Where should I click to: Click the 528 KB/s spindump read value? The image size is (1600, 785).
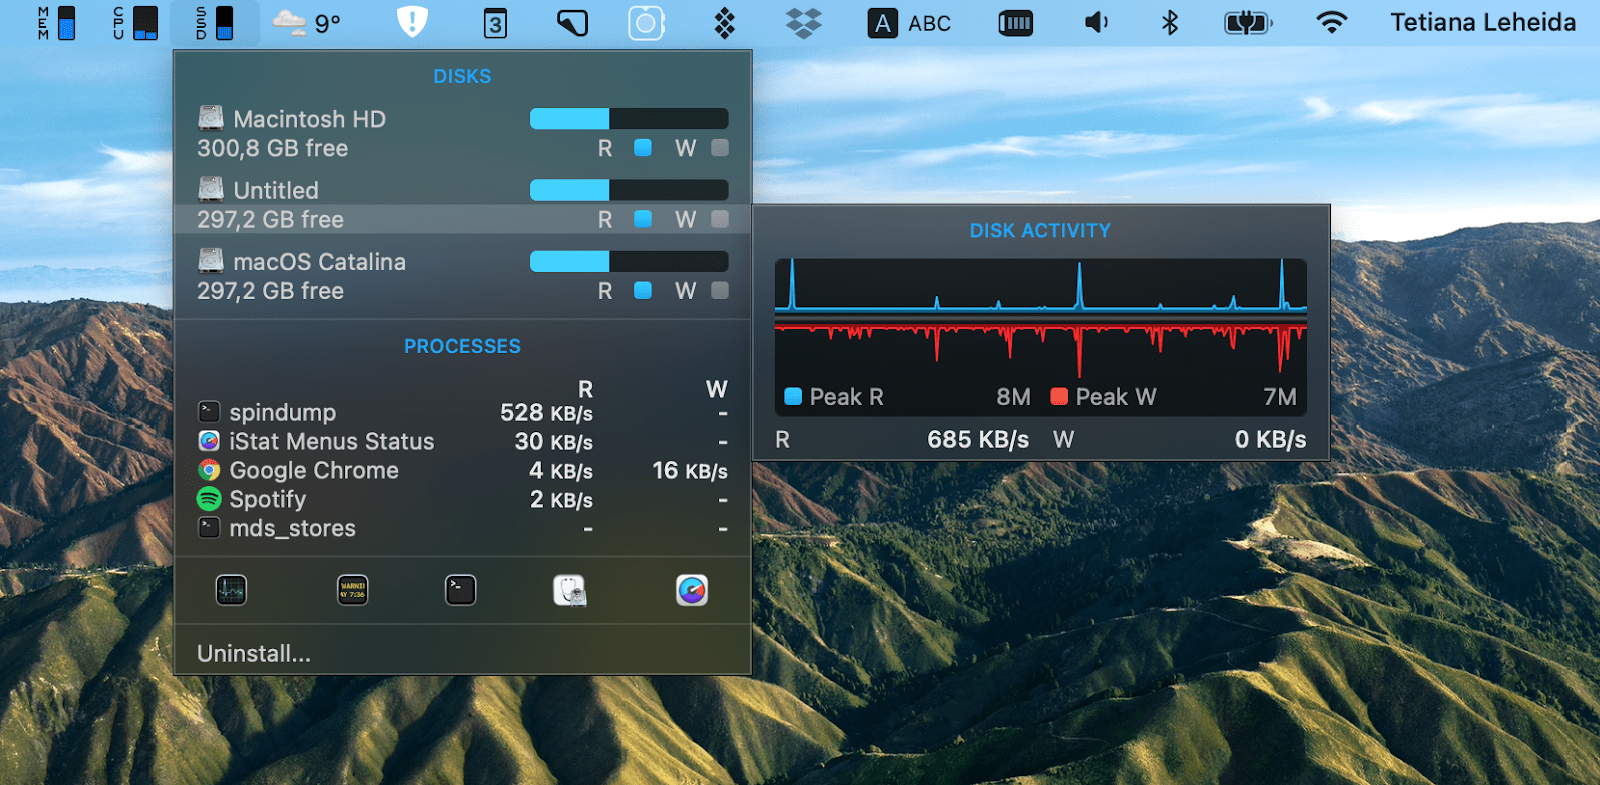click(x=547, y=412)
